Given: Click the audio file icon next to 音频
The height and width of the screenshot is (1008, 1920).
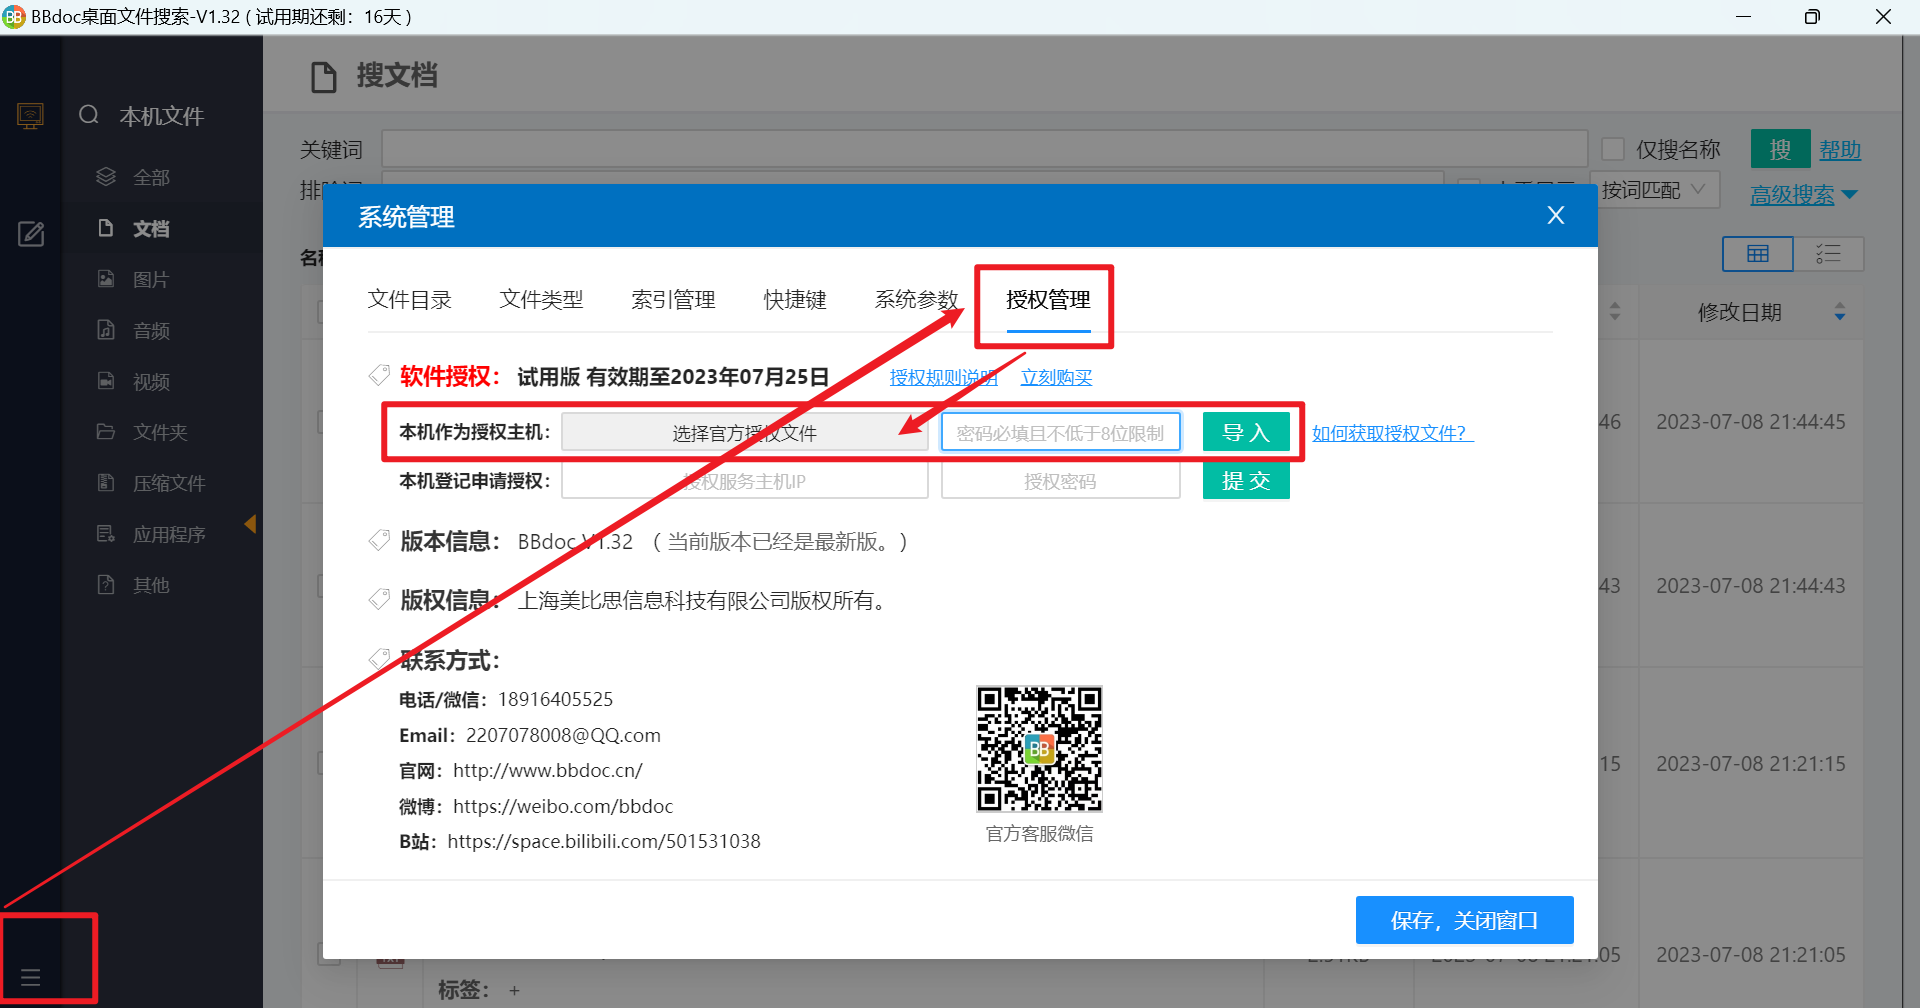Looking at the screenshot, I should 106,329.
